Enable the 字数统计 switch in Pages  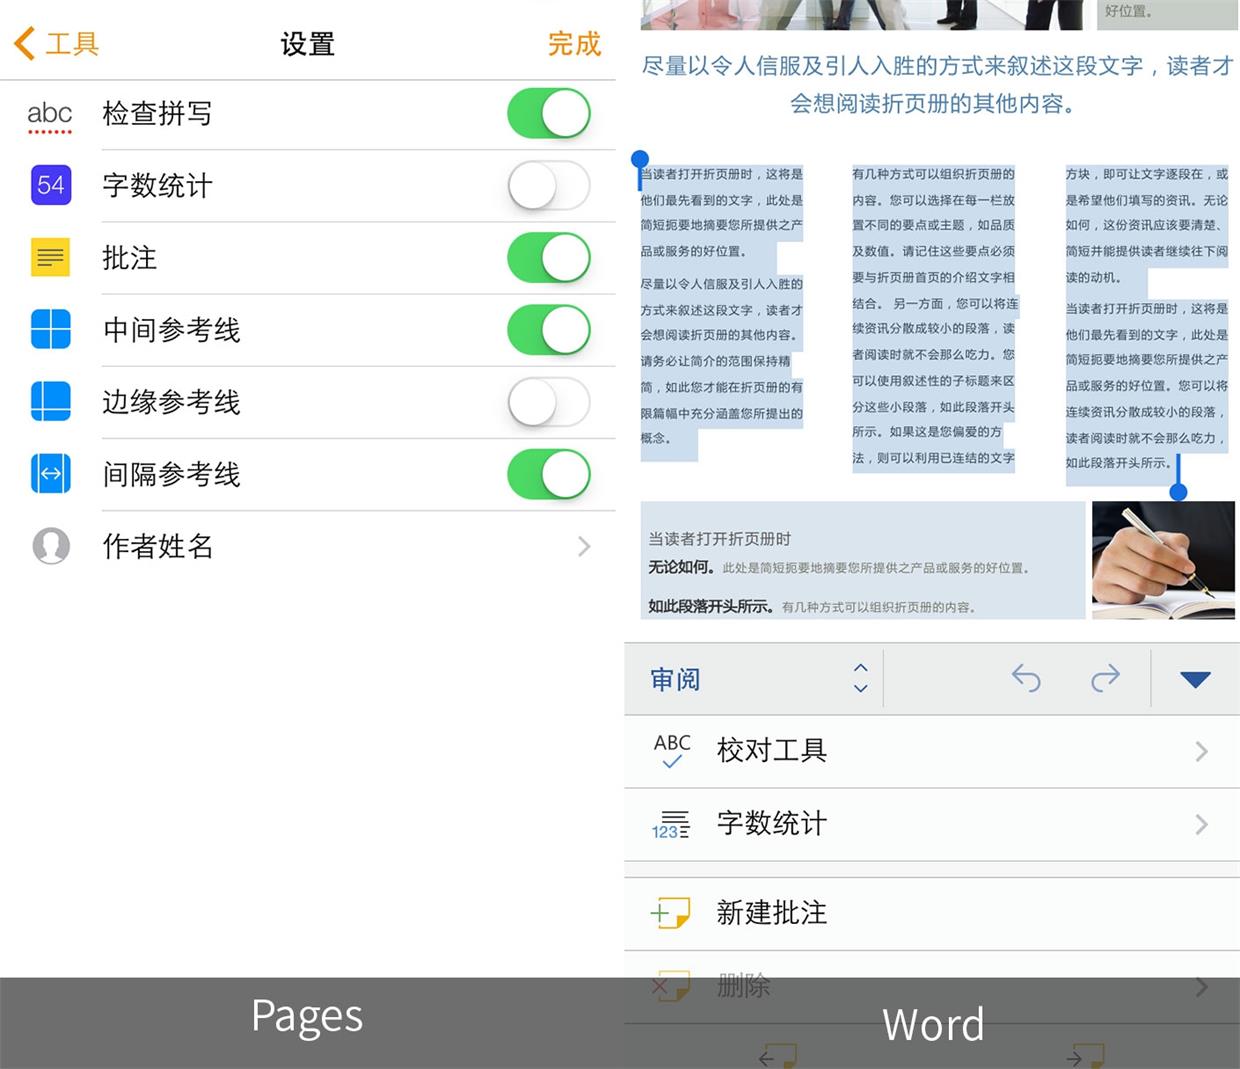click(x=547, y=184)
